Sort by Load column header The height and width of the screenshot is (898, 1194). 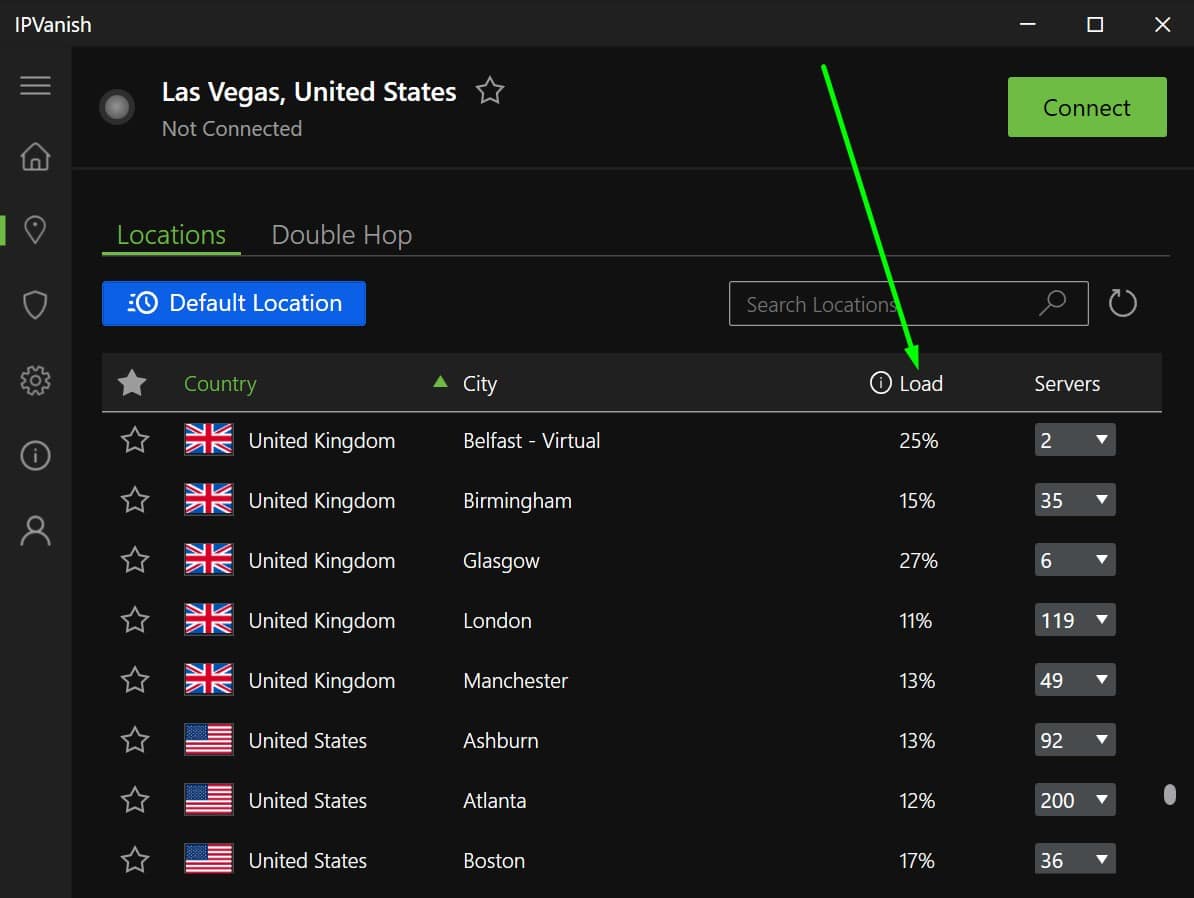coord(921,383)
